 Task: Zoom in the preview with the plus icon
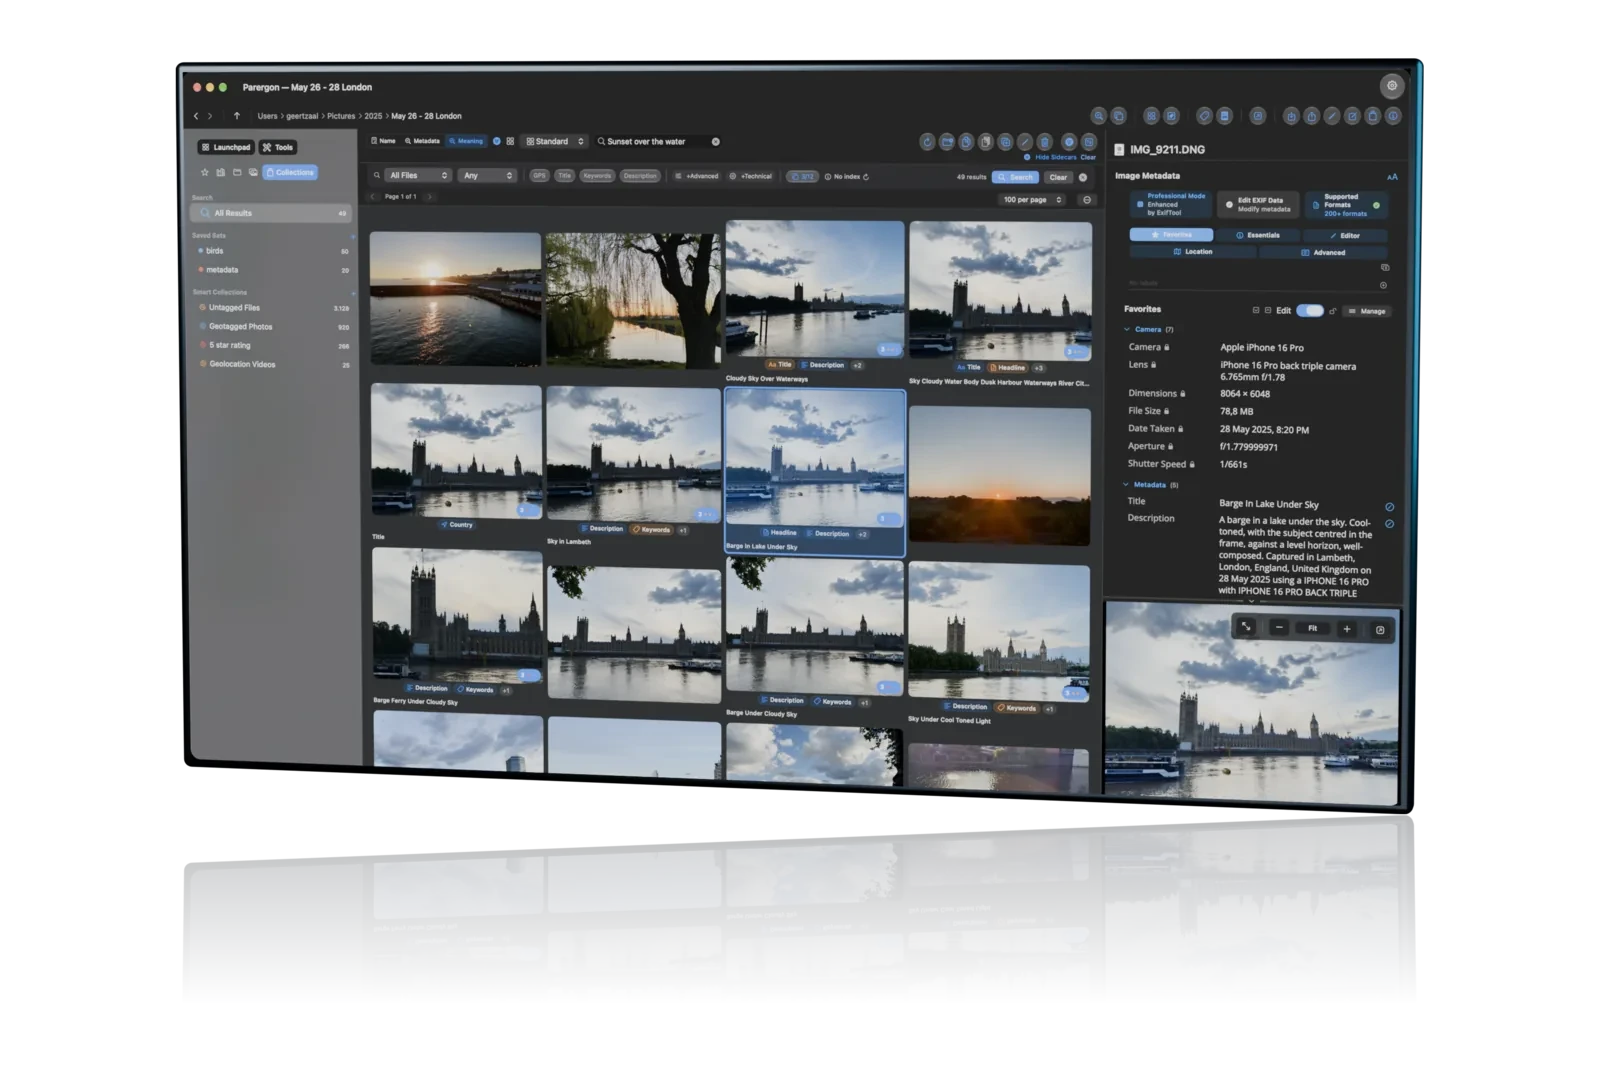(1347, 629)
